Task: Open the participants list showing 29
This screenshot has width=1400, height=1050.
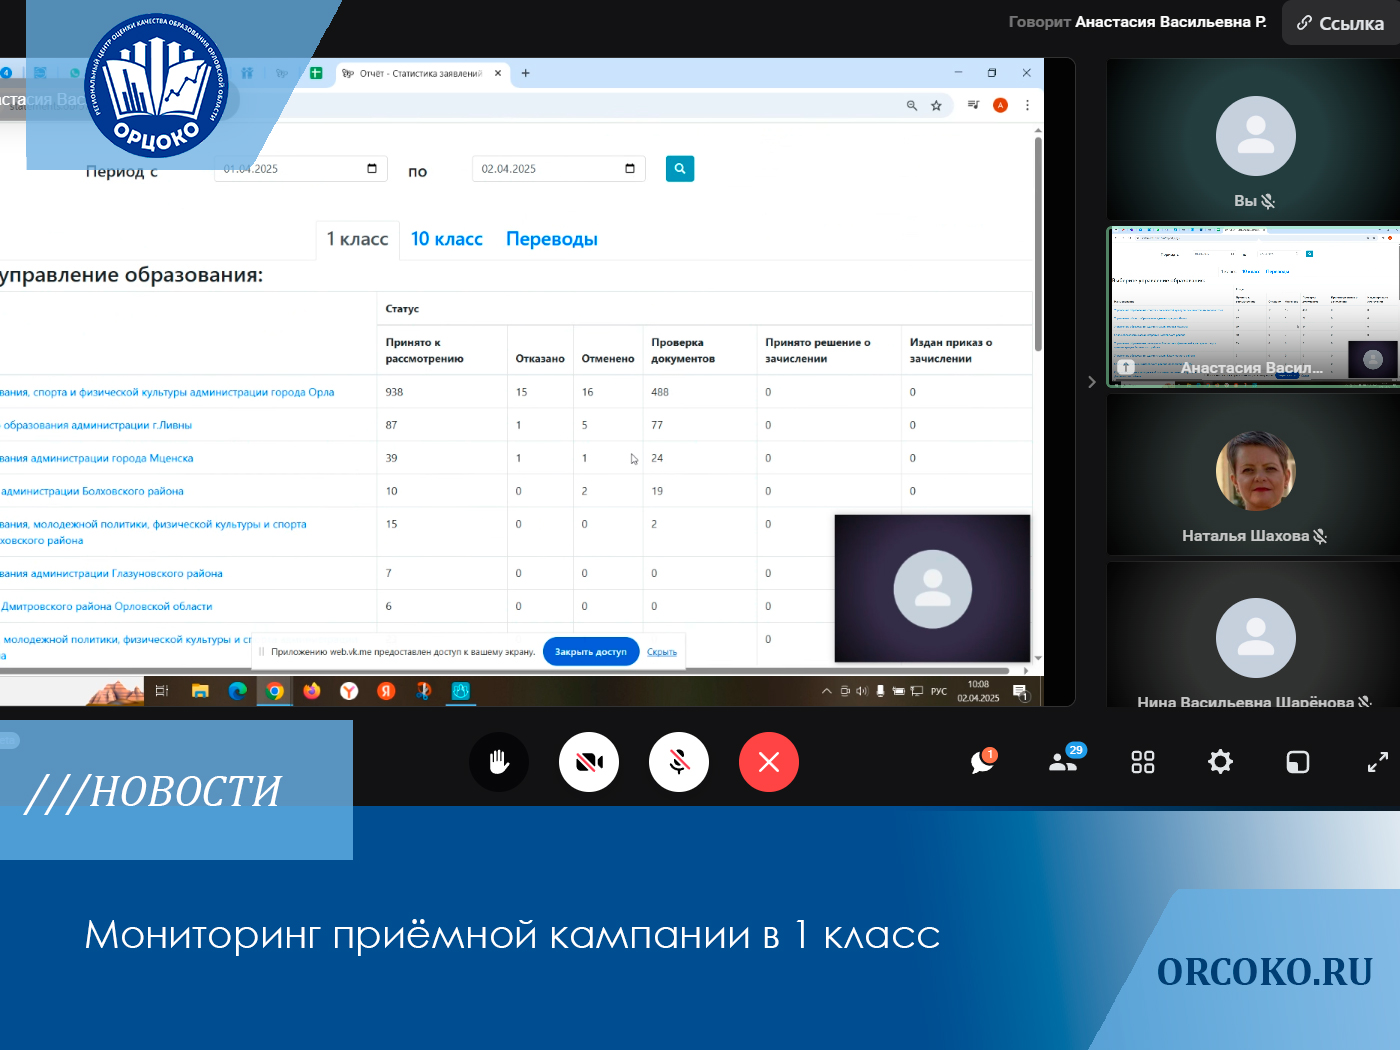Action: pos(1063,762)
